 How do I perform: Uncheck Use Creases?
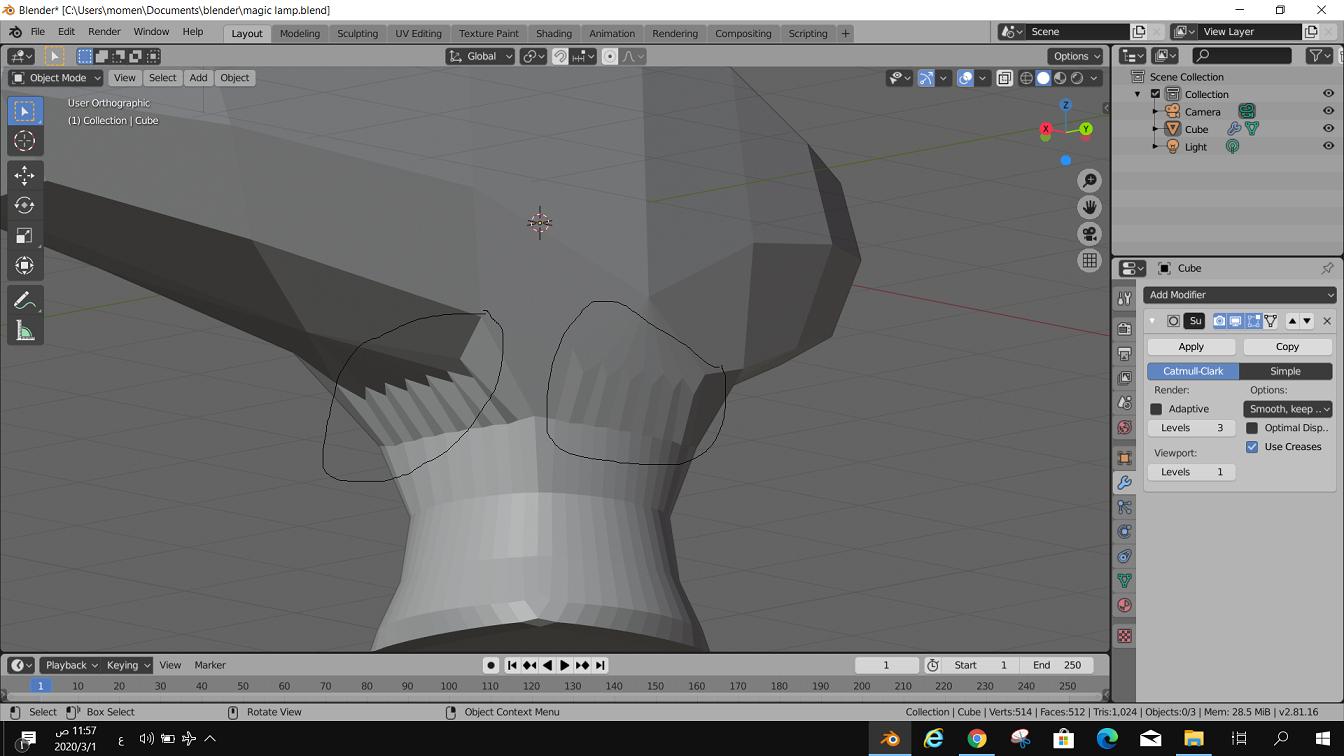(1252, 447)
